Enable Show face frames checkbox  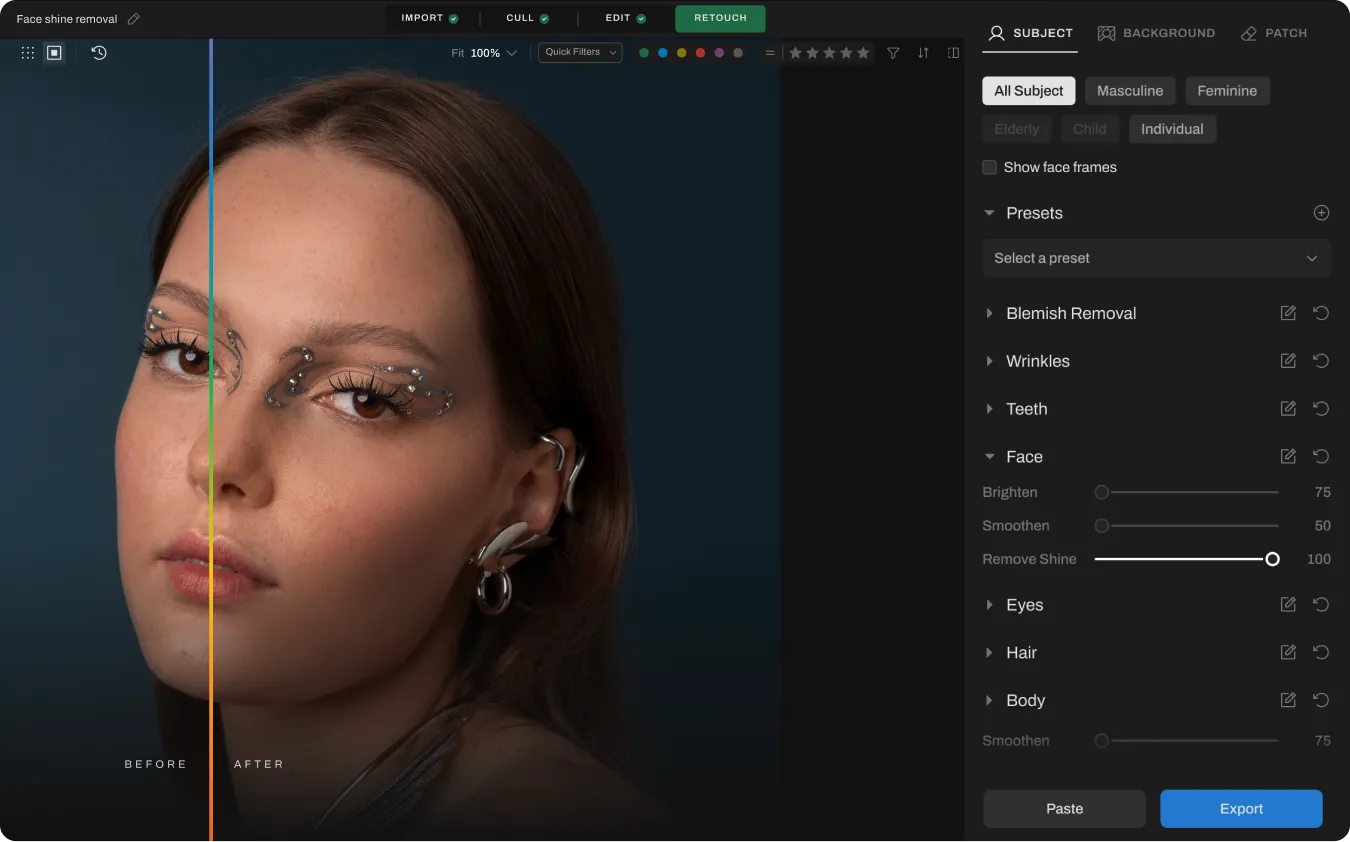pyautogui.click(x=990, y=168)
